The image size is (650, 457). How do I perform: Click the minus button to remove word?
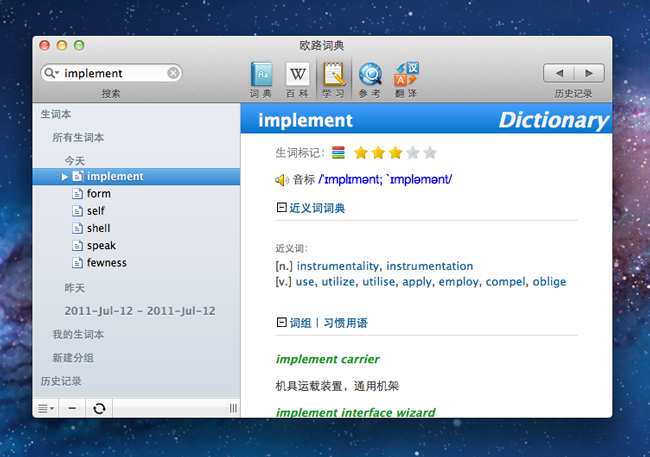pos(73,407)
